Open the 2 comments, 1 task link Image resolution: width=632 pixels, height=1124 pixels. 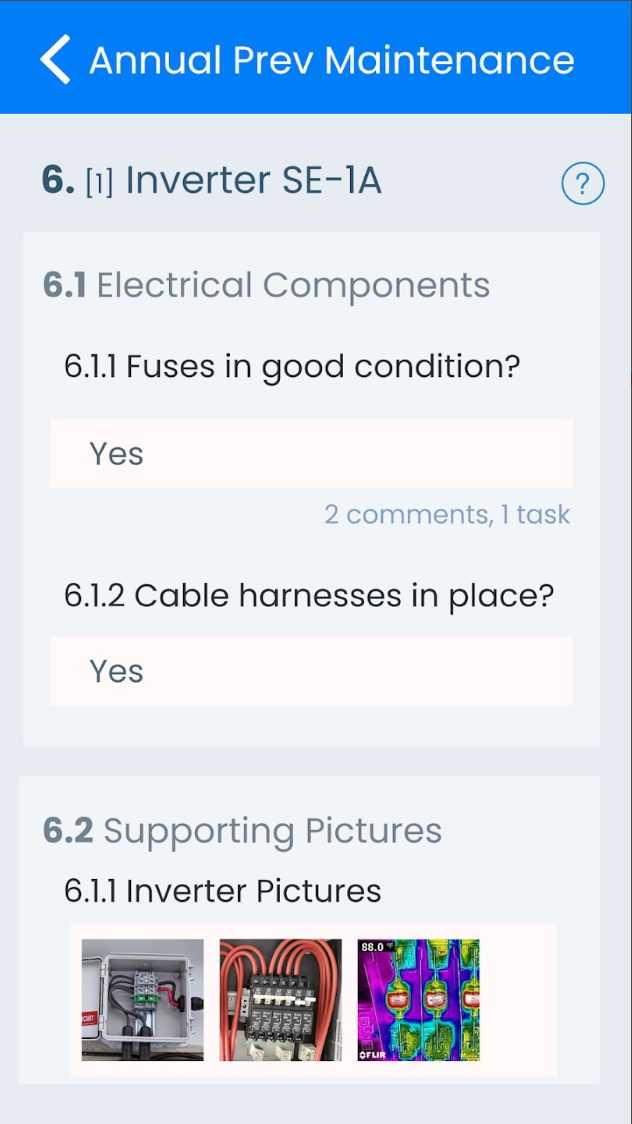[447, 515]
